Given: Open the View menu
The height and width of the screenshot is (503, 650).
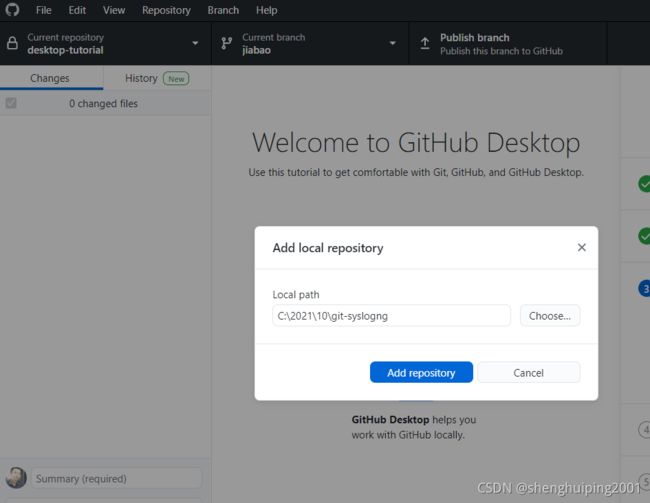Looking at the screenshot, I should click(x=114, y=10).
